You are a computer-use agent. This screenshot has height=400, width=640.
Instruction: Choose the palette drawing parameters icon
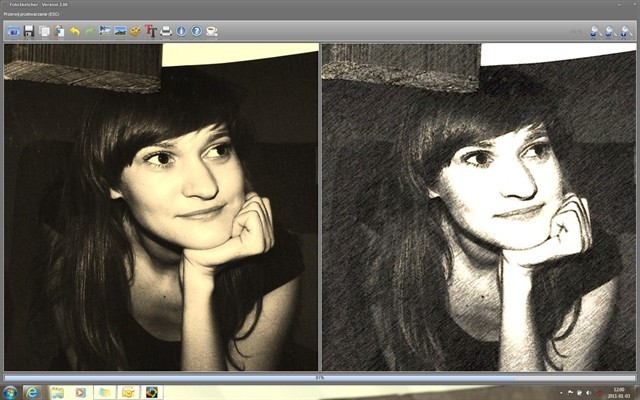tap(136, 31)
